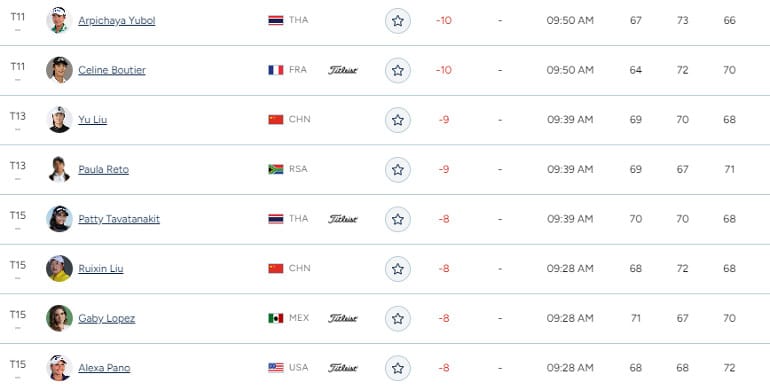Click Gaby Lopez name link
Image resolution: width=770 pixels, height=390 pixels.
(107, 318)
